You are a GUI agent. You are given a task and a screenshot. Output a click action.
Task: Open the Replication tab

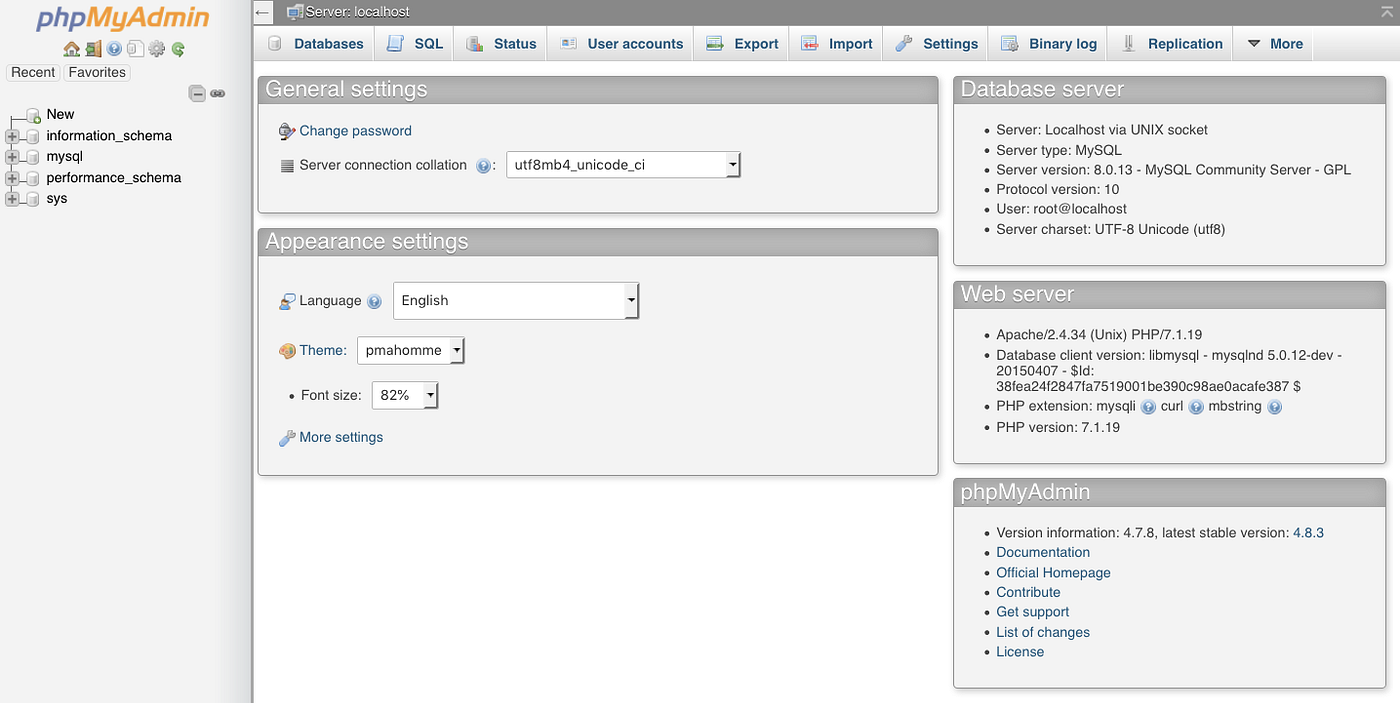coord(1172,44)
